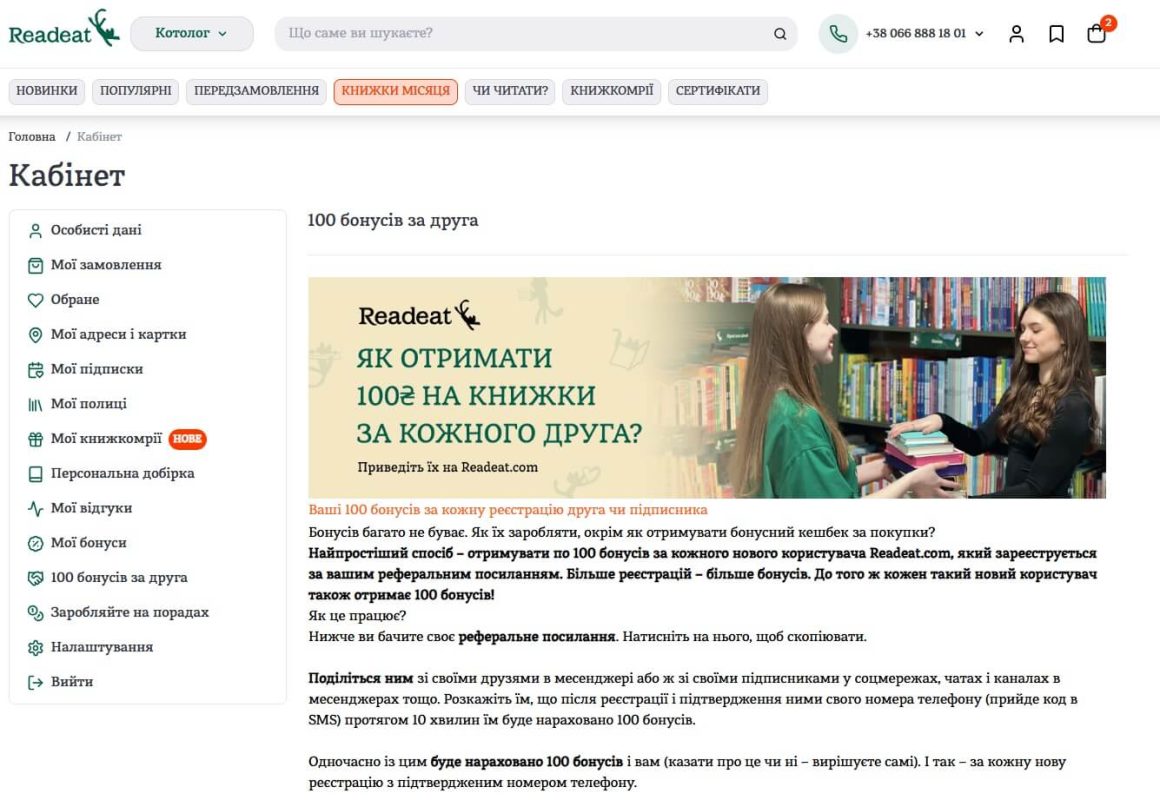
Task: Select the НОВИНКИ tab
Action: (47, 91)
